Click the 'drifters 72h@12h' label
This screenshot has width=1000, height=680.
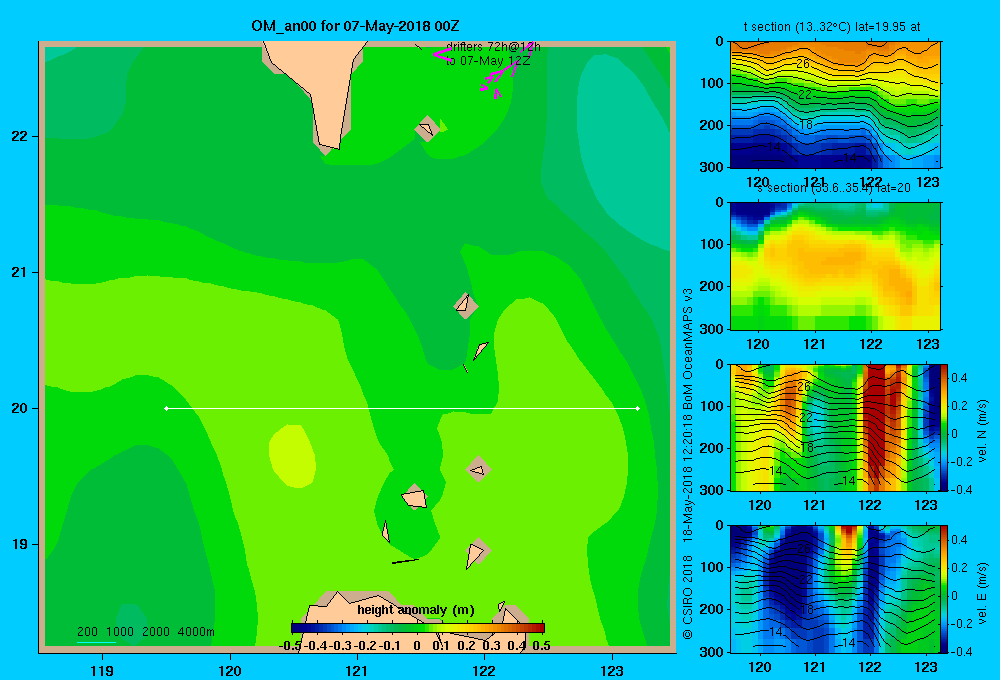[x=493, y=47]
